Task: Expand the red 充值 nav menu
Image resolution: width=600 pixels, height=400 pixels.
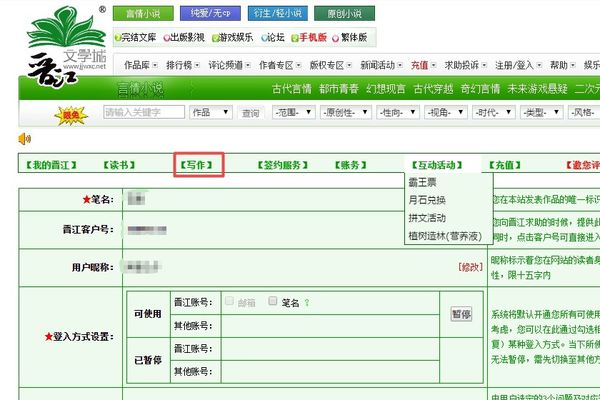Action: click(423, 65)
